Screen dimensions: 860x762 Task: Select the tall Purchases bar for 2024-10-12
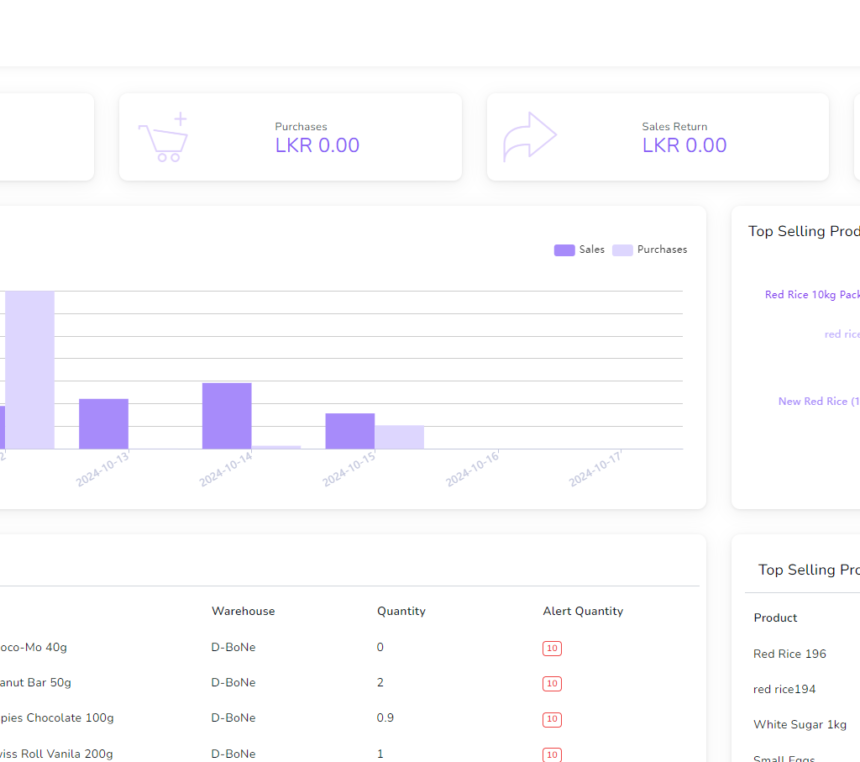click(30, 369)
